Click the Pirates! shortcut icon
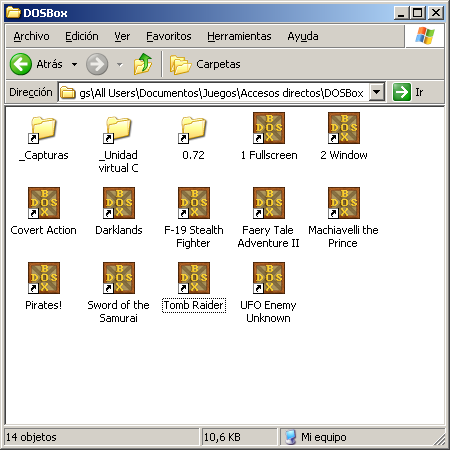 pos(44,278)
